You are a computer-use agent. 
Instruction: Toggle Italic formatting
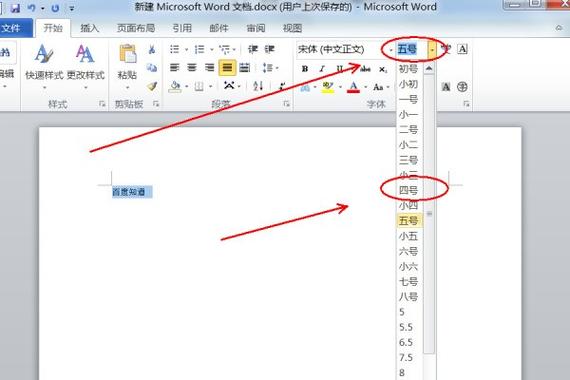(x=322, y=68)
